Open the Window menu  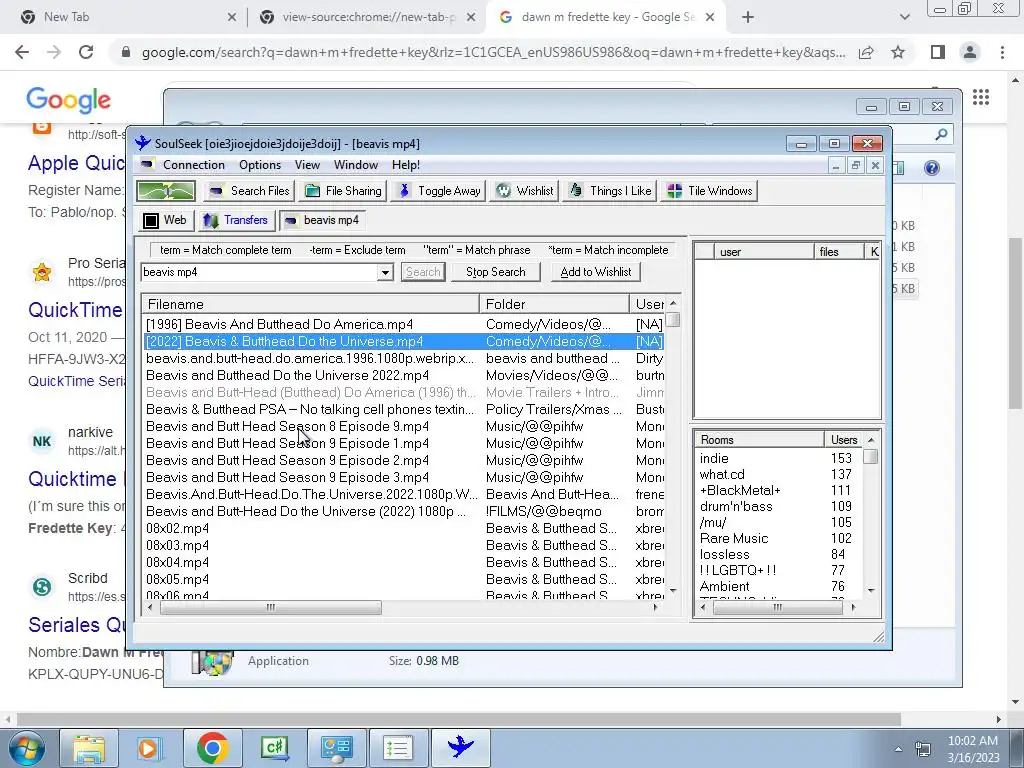pyautogui.click(x=356, y=165)
